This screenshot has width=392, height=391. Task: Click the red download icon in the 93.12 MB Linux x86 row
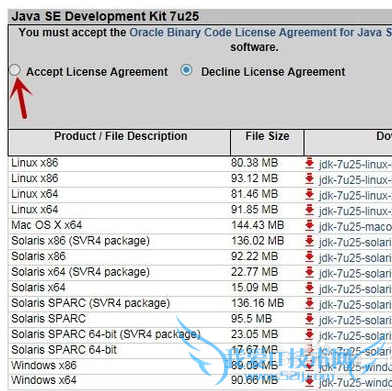310,179
